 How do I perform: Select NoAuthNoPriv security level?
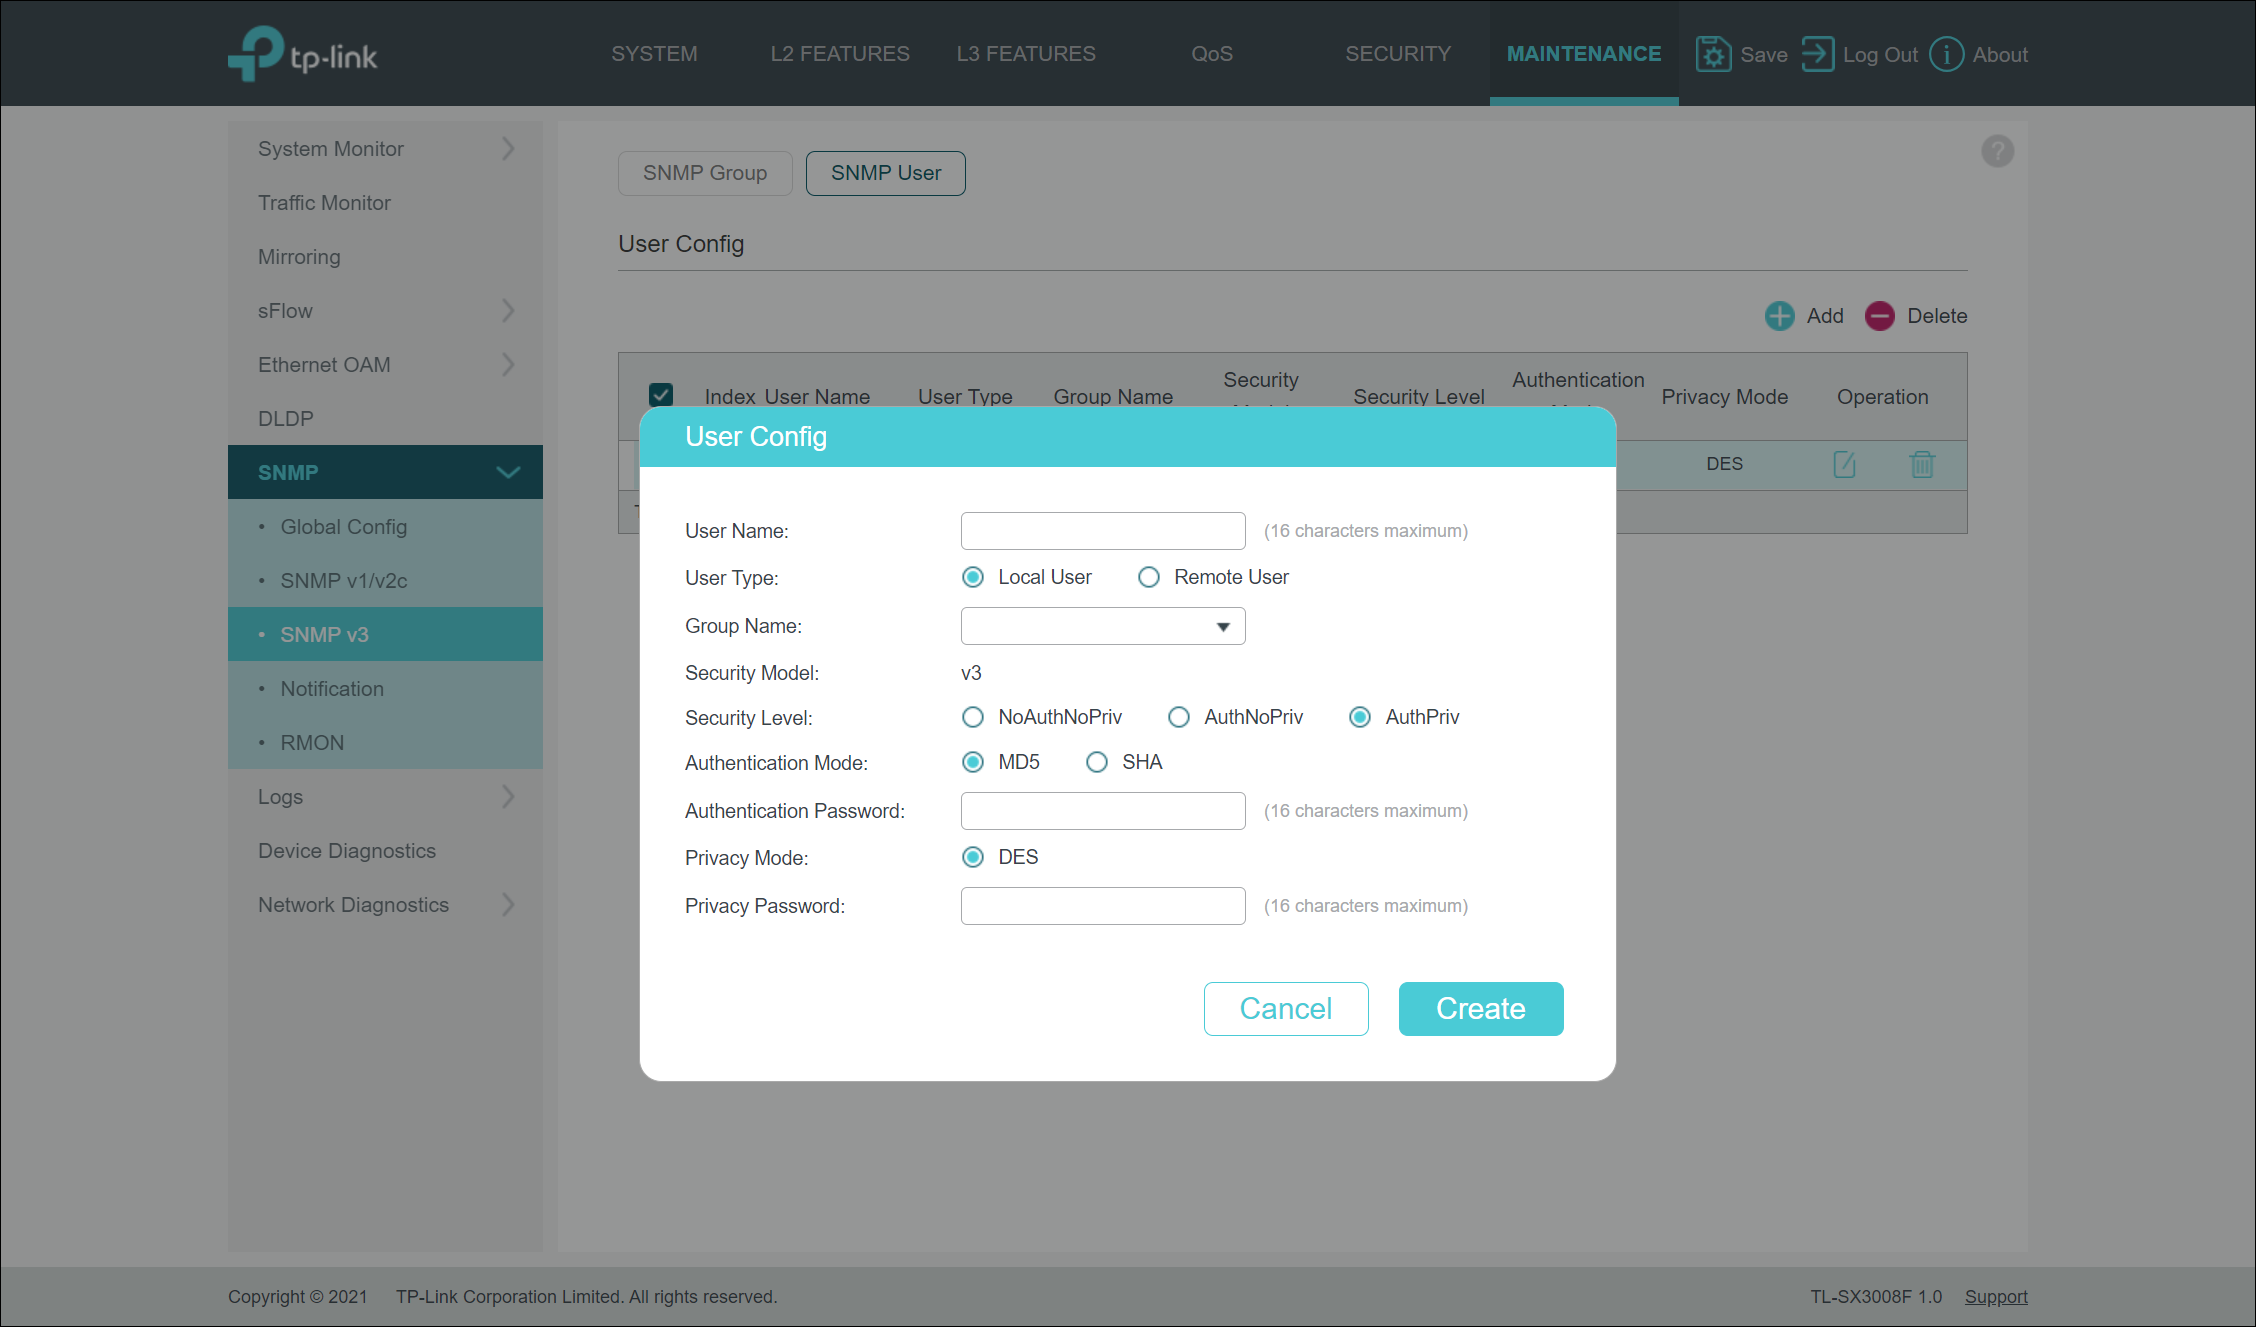[x=972, y=717]
